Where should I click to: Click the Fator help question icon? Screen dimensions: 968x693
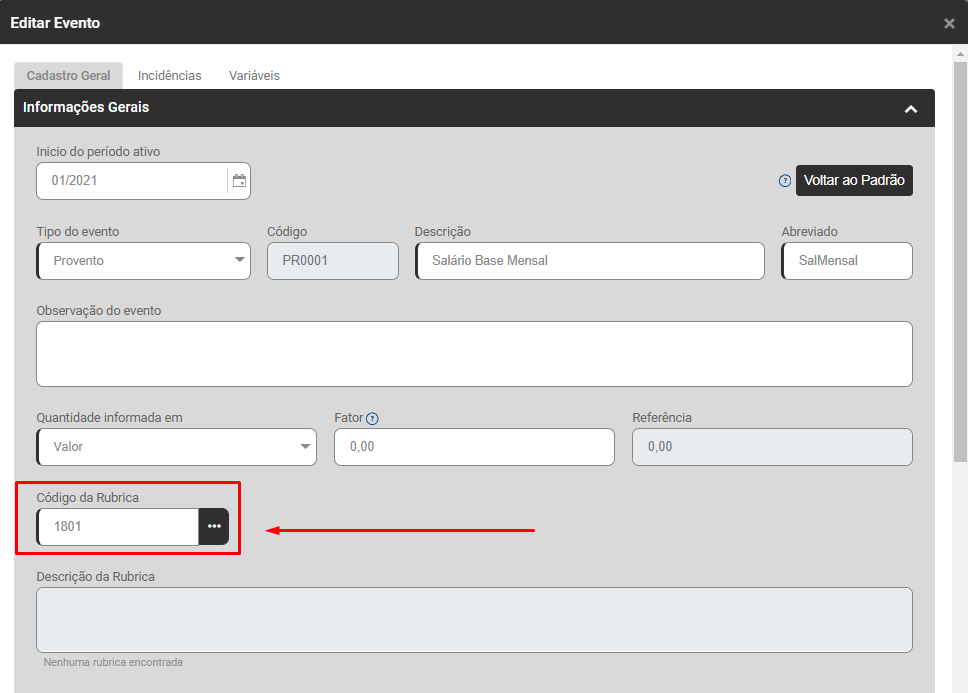373,419
